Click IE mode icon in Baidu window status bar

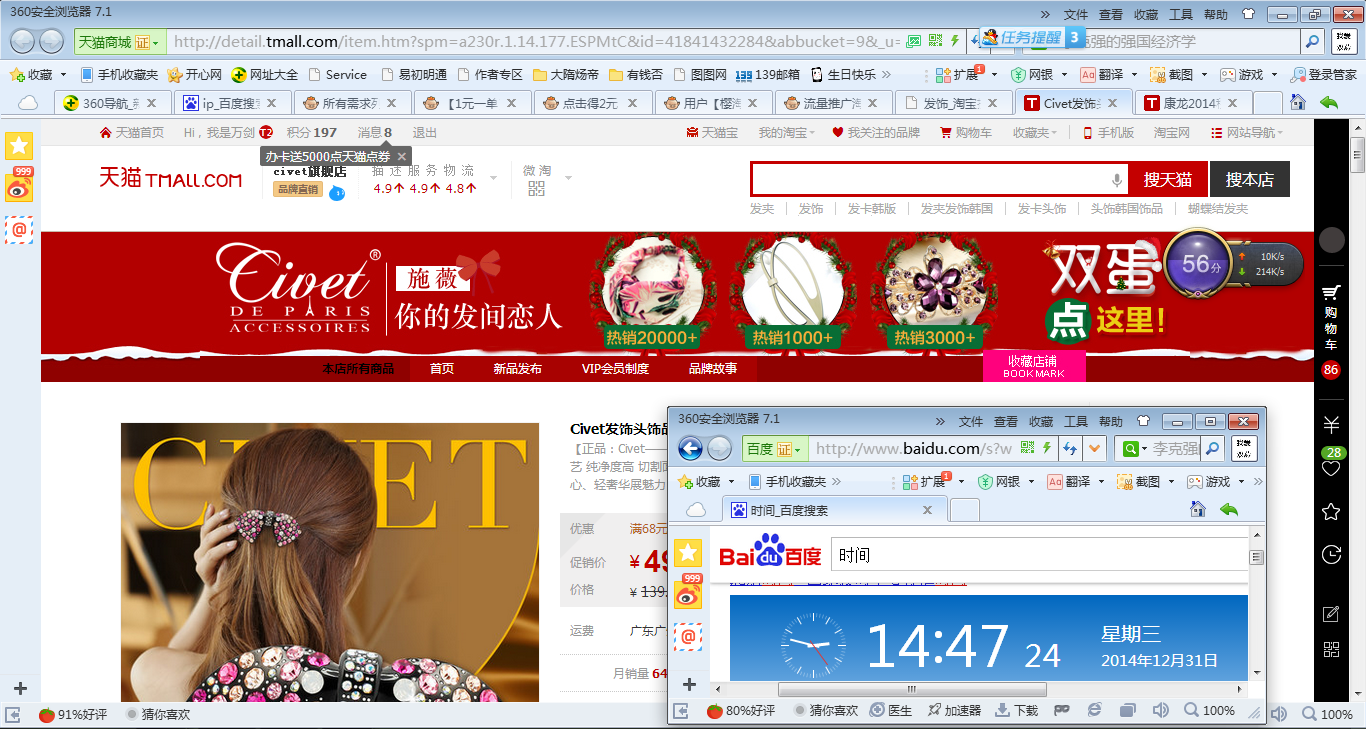1094,710
